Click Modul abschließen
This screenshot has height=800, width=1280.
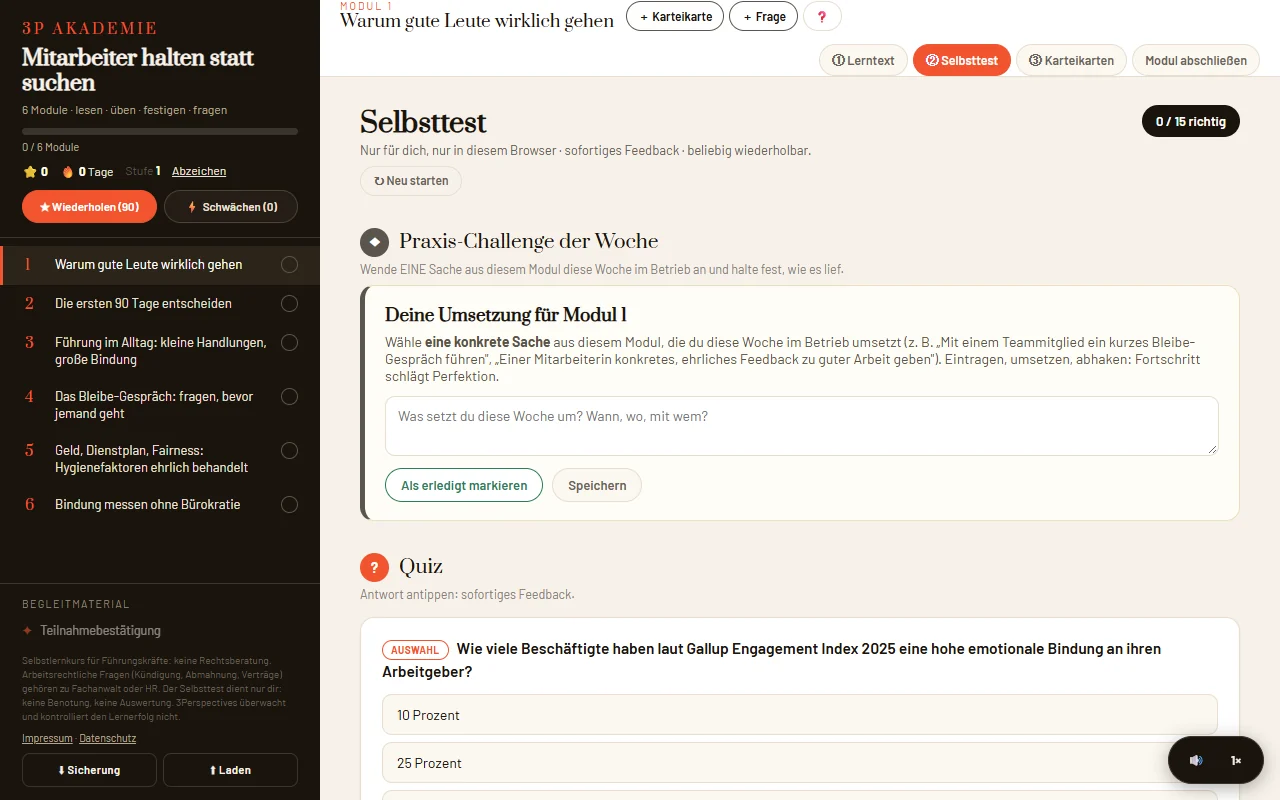click(x=1196, y=60)
